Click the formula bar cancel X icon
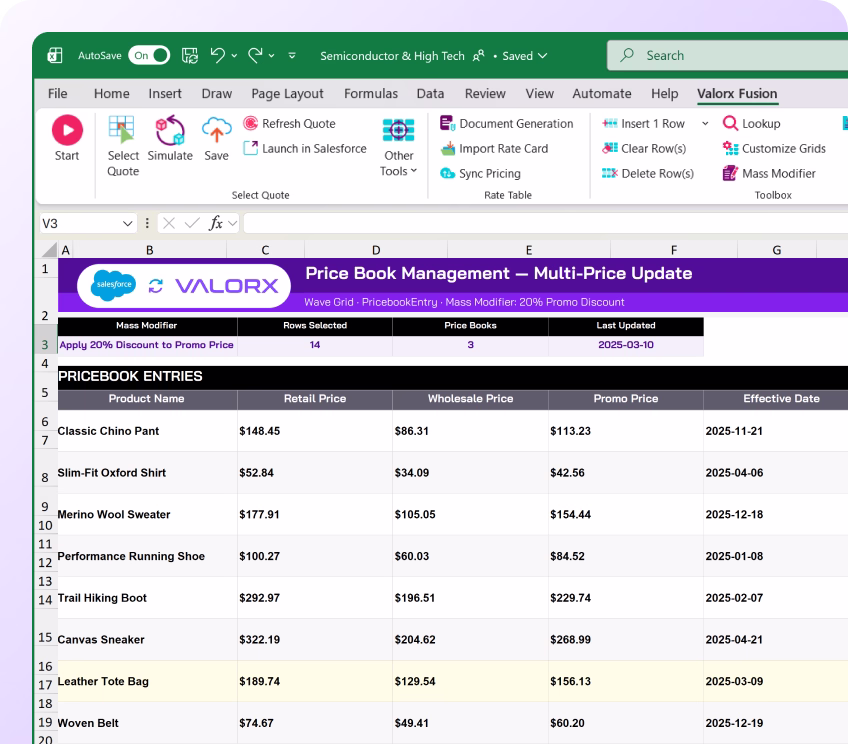The height and width of the screenshot is (744, 848). [169, 223]
